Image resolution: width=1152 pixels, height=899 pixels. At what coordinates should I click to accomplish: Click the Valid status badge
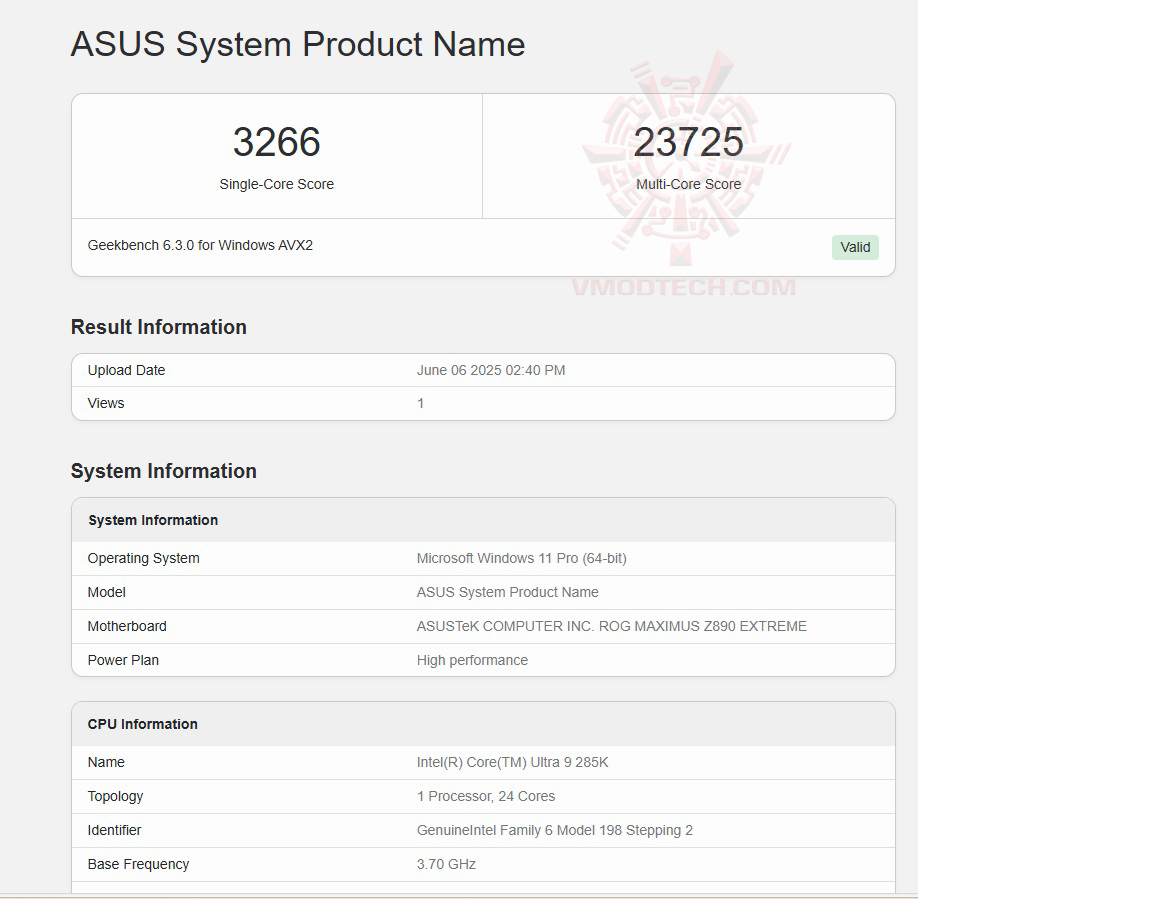pyautogui.click(x=854, y=248)
